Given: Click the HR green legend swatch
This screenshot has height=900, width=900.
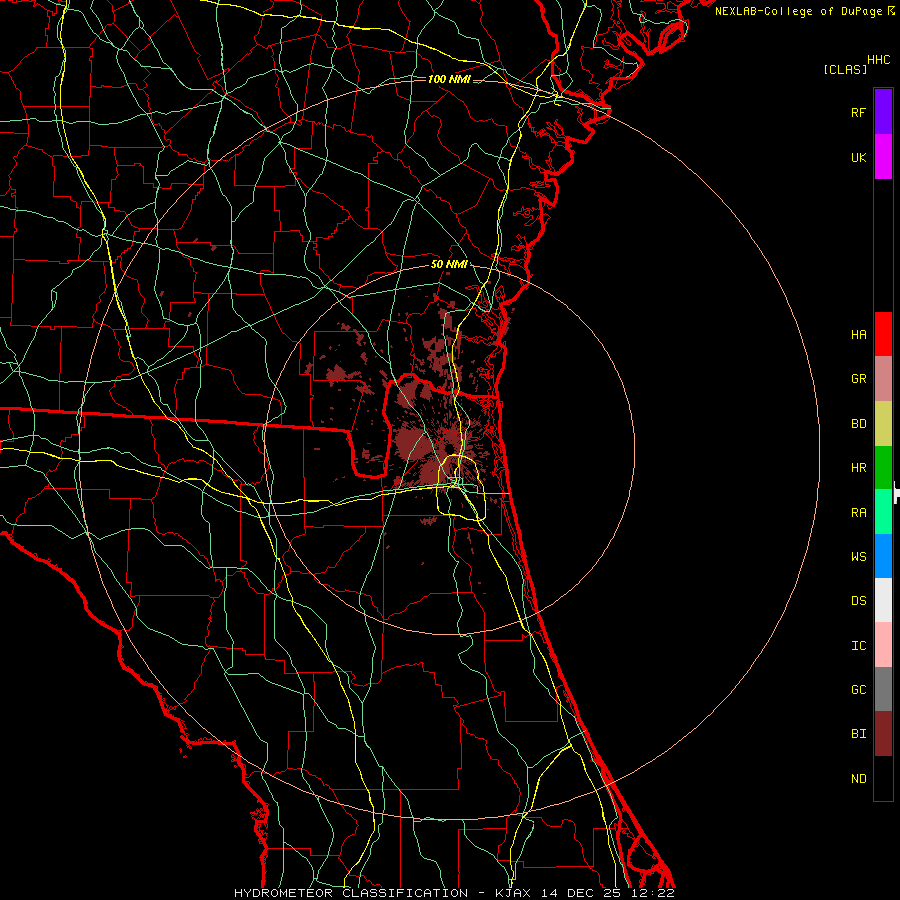Looking at the screenshot, I should (x=883, y=468).
